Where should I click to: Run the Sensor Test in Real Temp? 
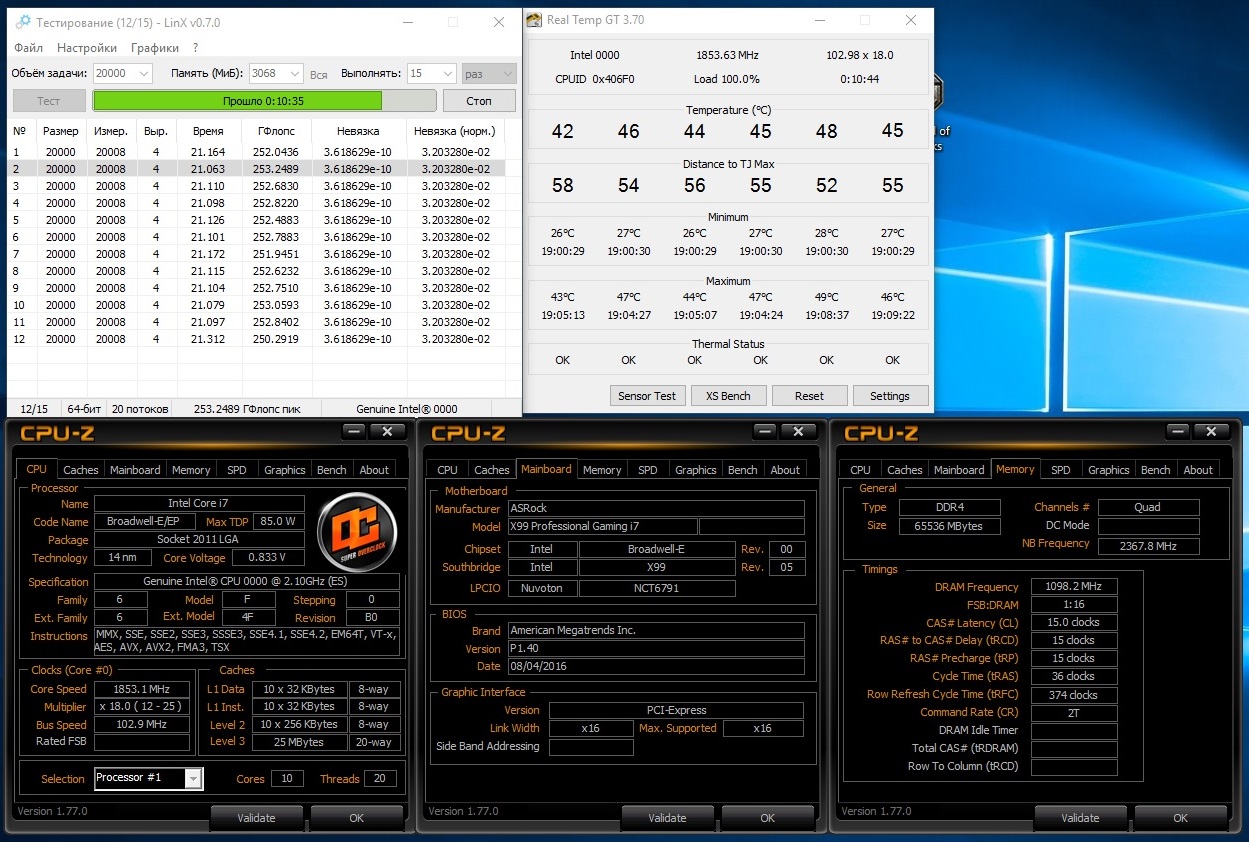coord(647,395)
